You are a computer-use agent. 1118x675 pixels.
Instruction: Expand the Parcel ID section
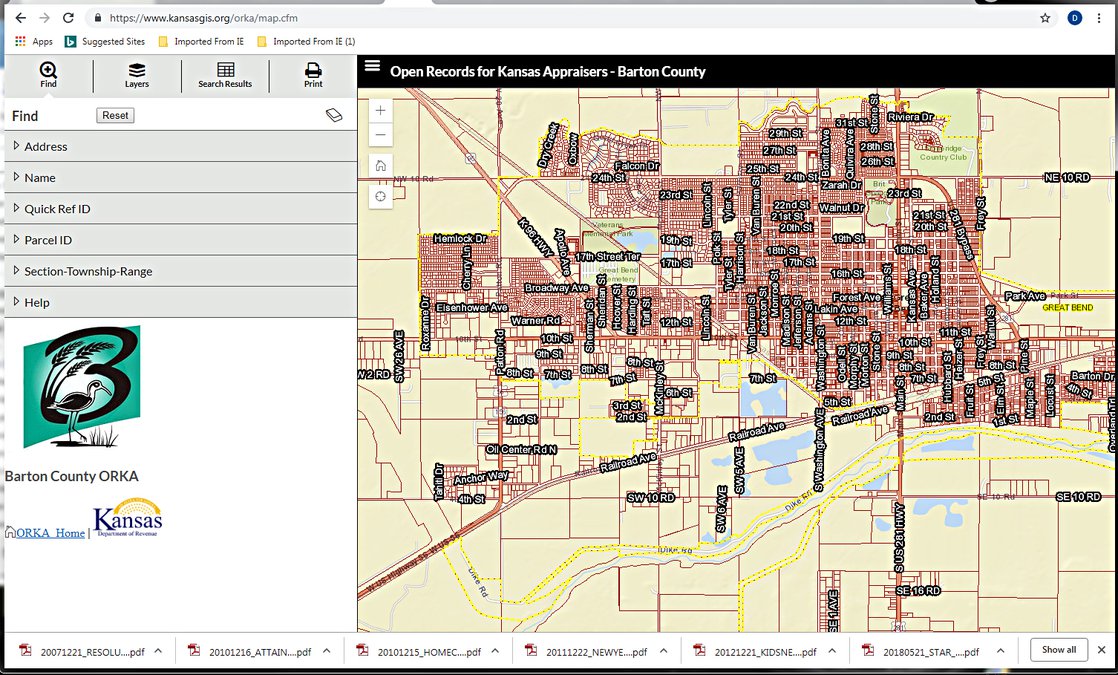tap(48, 240)
